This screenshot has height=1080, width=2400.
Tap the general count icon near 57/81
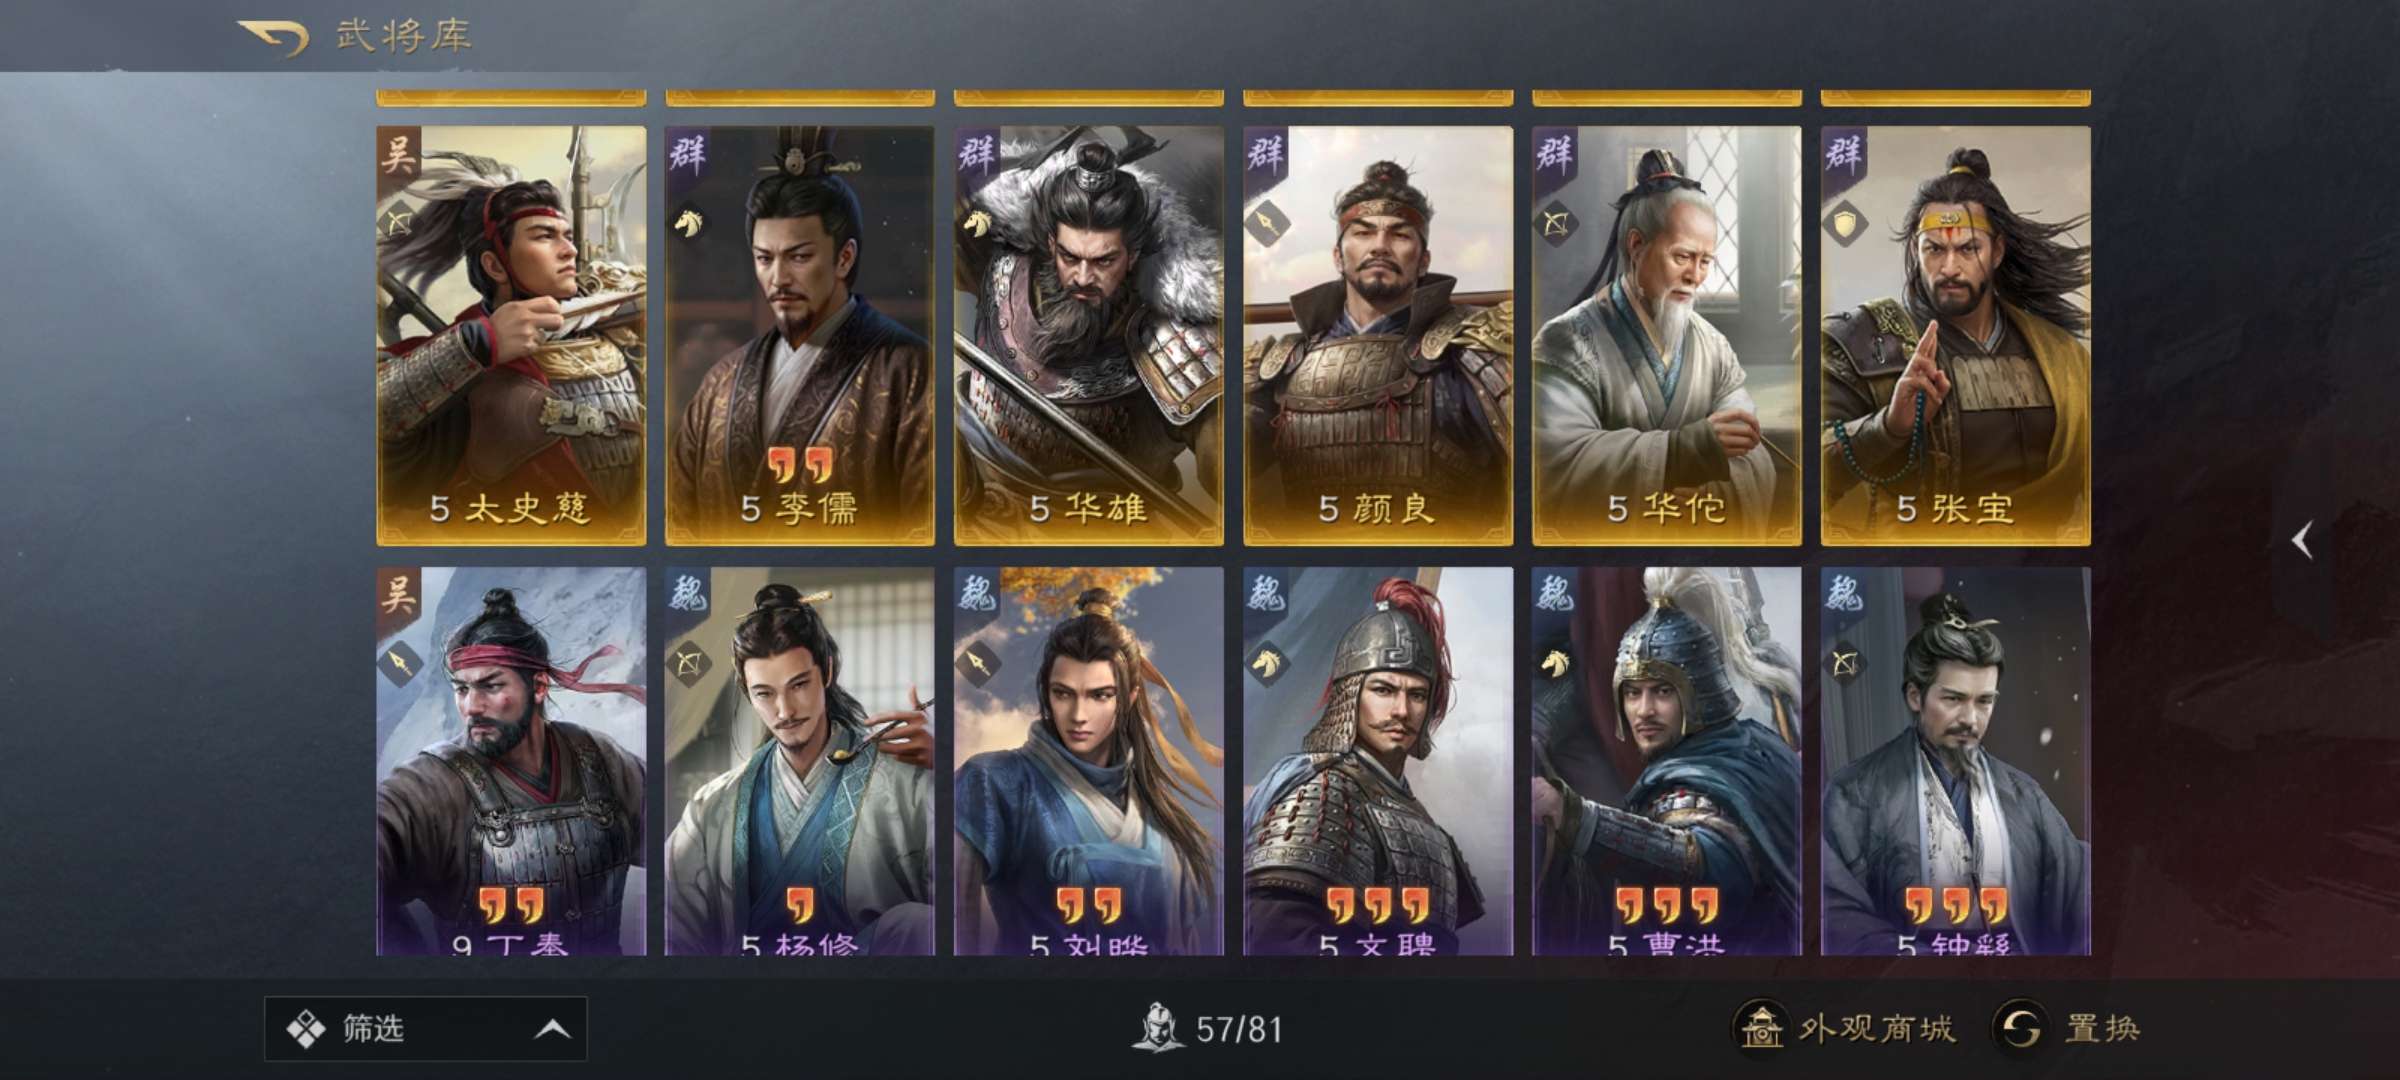click(x=1158, y=1028)
